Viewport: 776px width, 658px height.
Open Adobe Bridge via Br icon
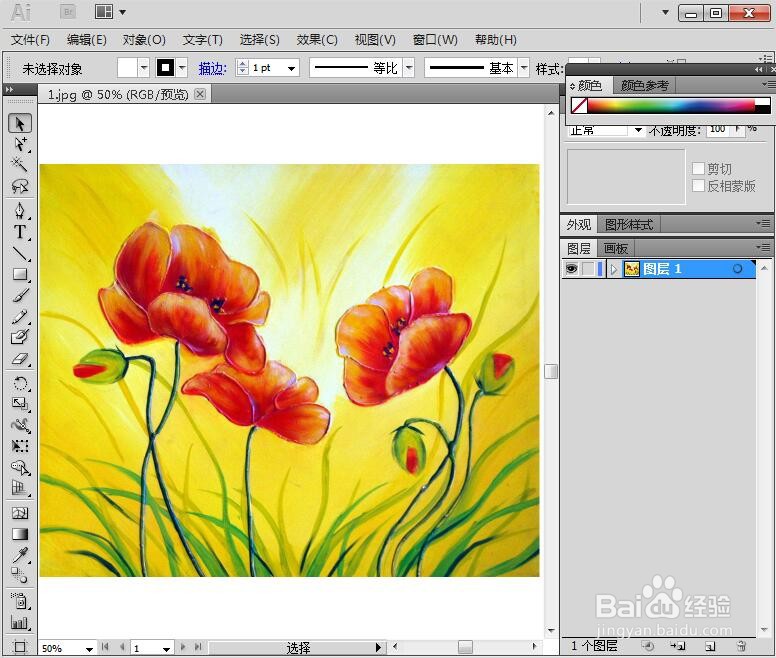68,12
